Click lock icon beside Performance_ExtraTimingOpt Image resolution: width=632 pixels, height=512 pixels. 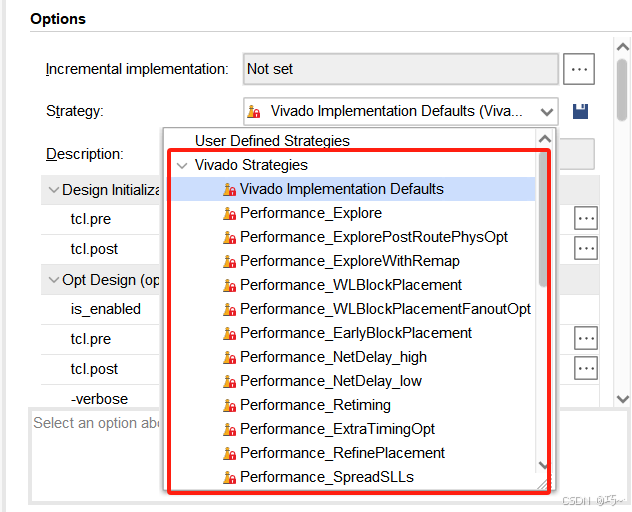coord(229,429)
